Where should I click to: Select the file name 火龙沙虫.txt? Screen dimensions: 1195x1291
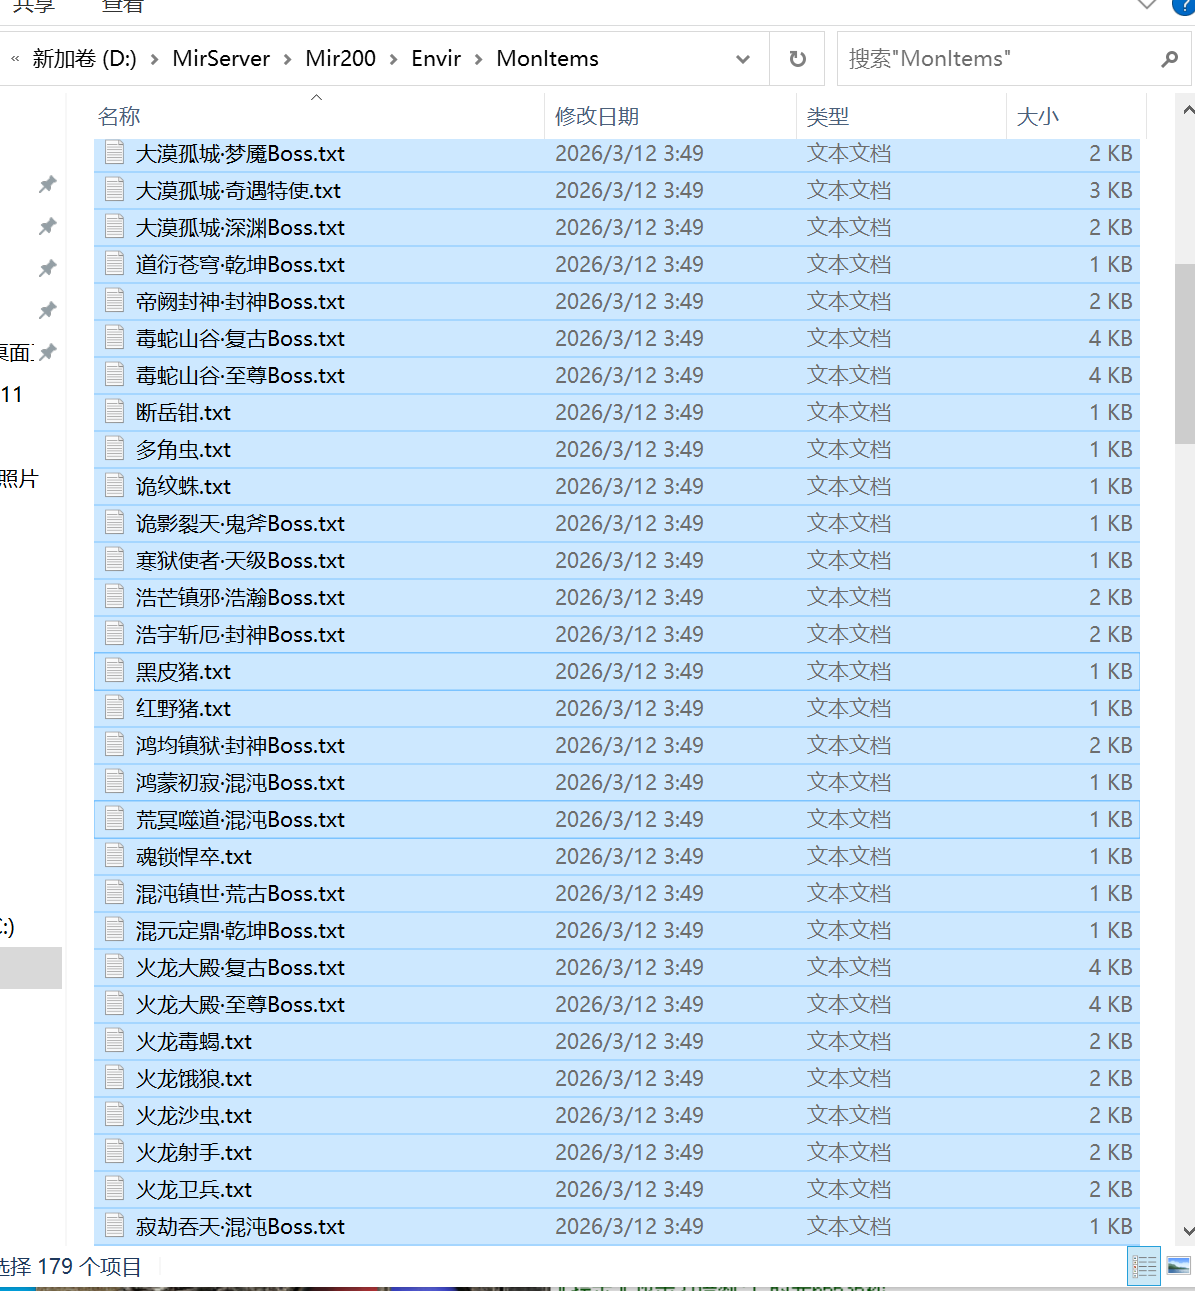[x=194, y=1115]
